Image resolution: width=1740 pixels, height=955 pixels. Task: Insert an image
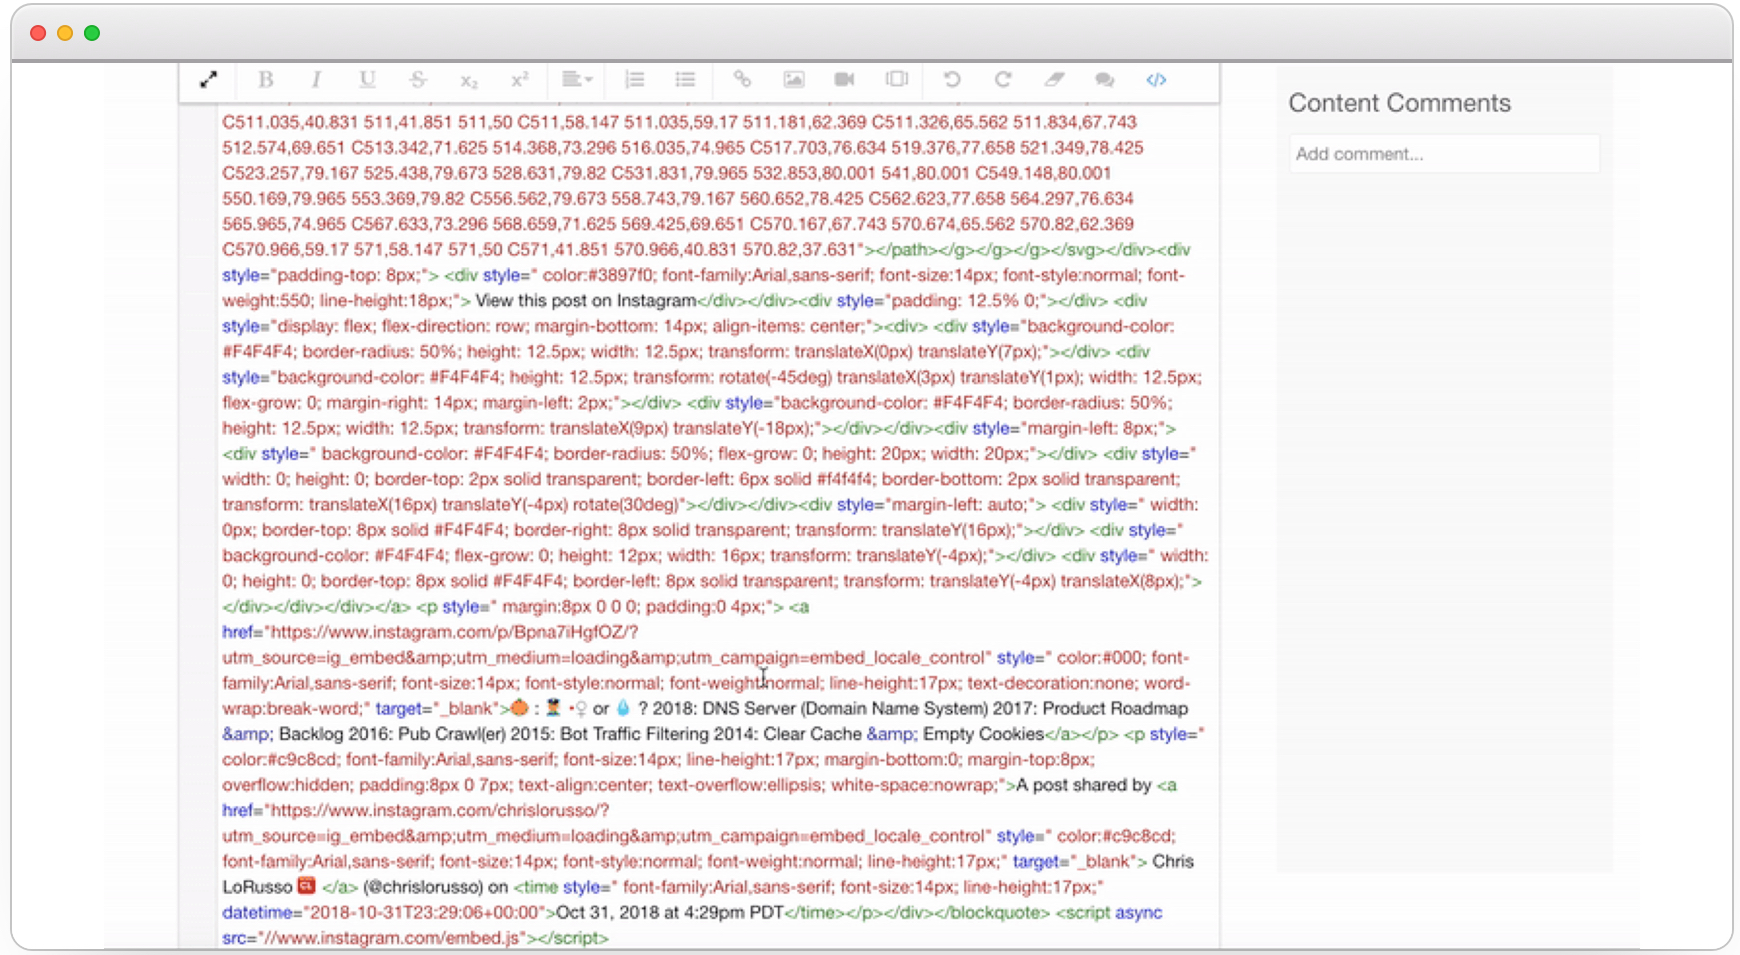pyautogui.click(x=794, y=80)
